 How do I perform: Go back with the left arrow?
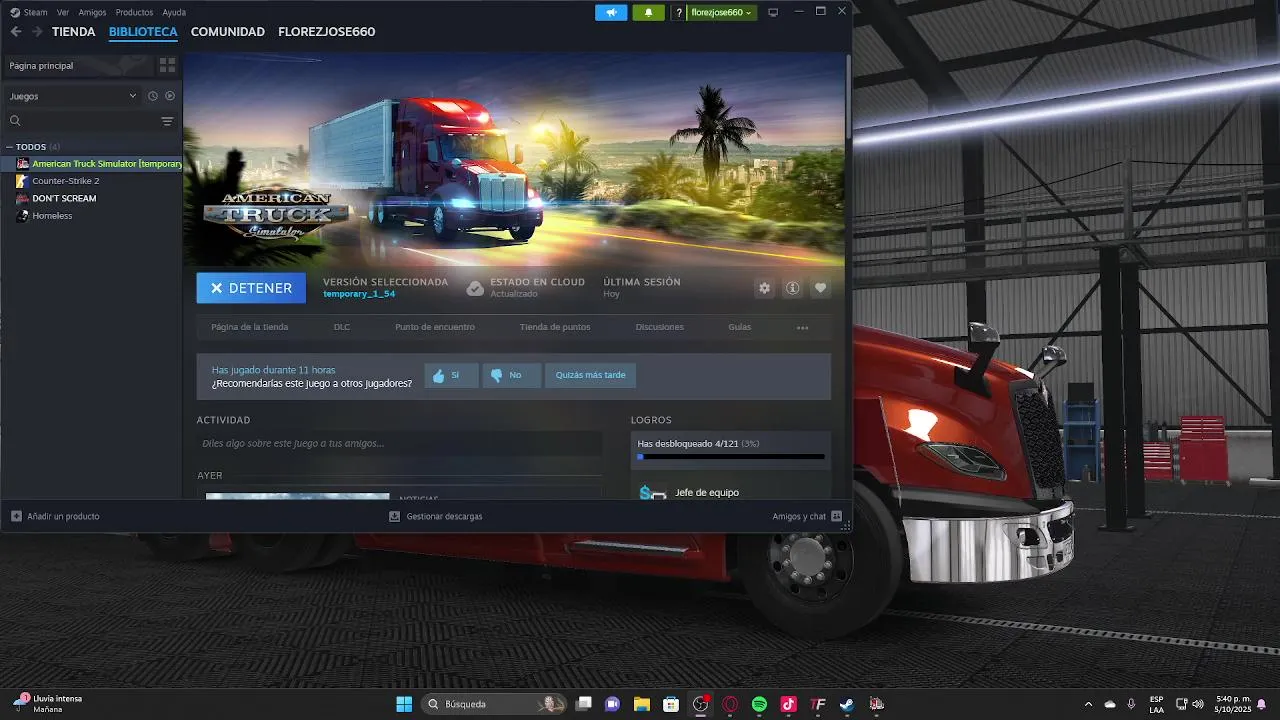click(x=16, y=32)
